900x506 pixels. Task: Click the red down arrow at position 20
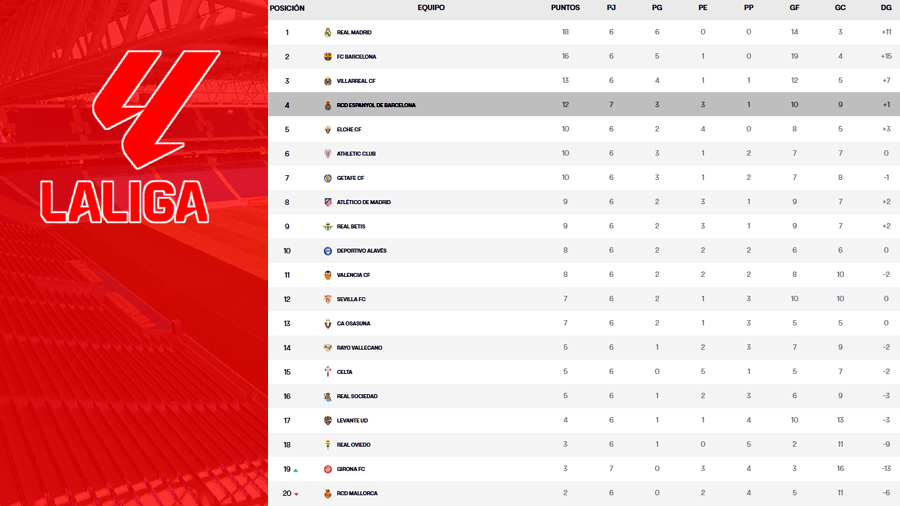297,494
